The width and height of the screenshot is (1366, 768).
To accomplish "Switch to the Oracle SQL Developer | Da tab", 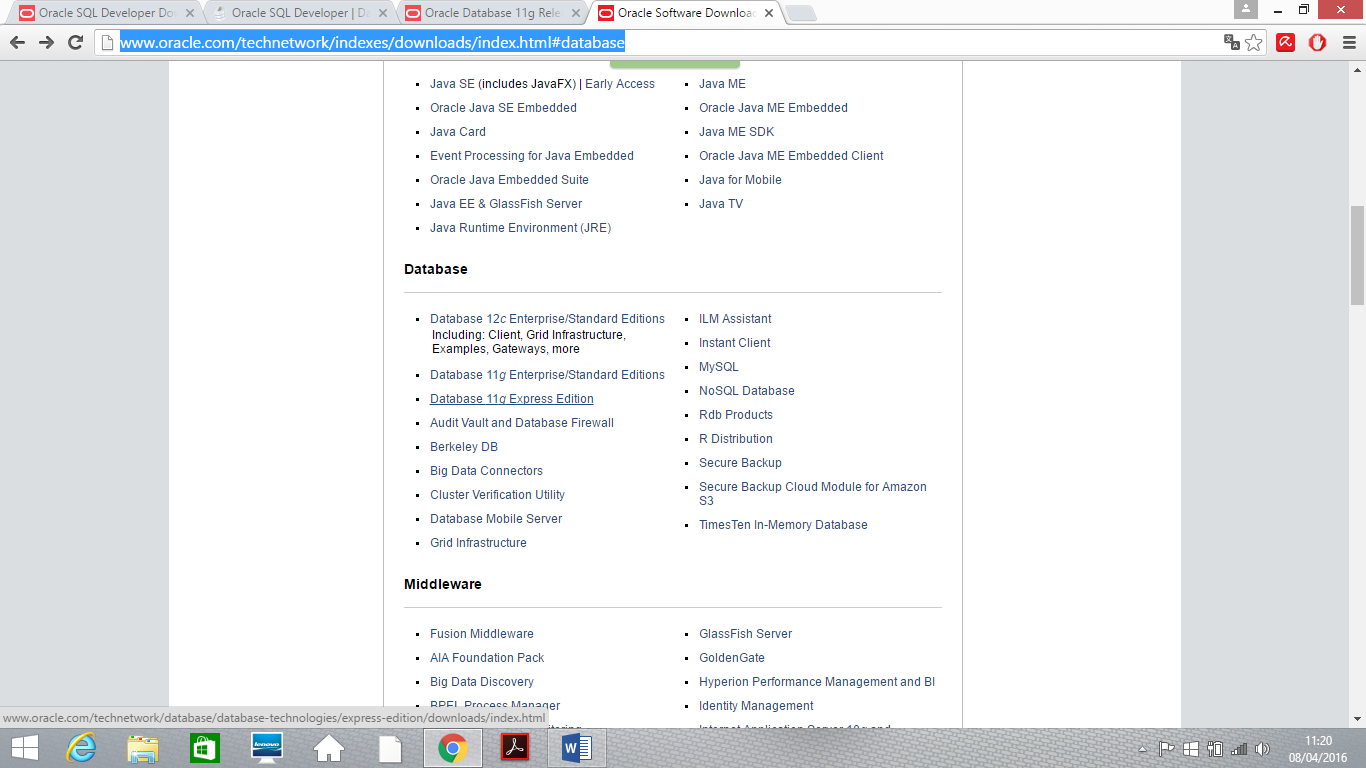I will [x=298, y=13].
